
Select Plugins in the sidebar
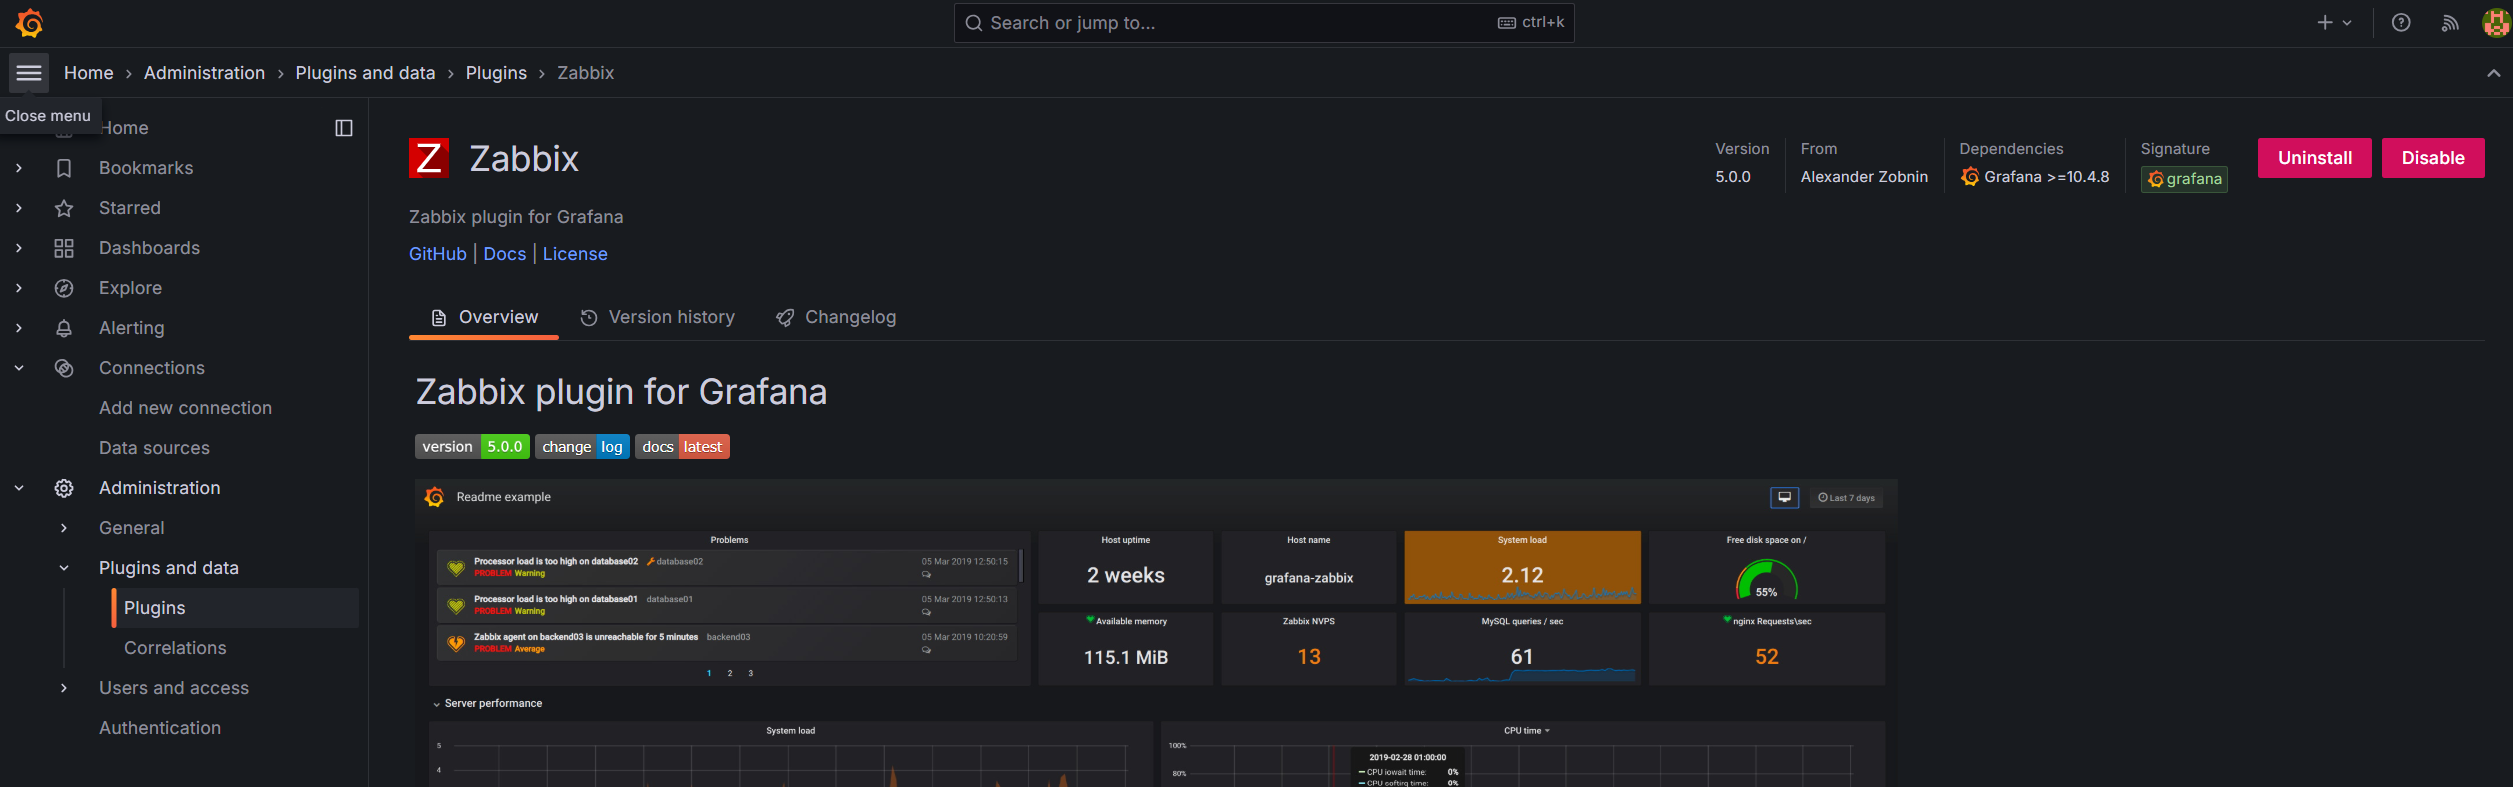(235, 608)
